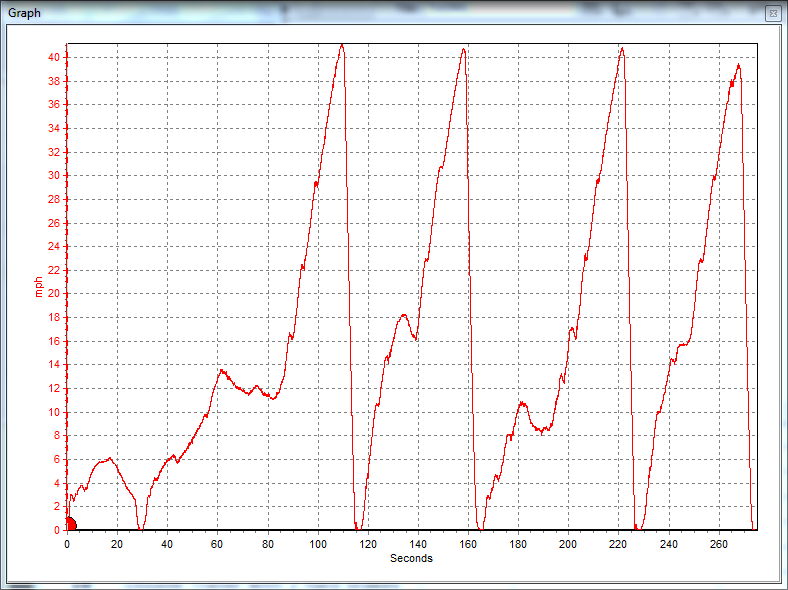Select the last speed peak near 268 seconds
This screenshot has height=590, width=788.
pyautogui.click(x=738, y=66)
